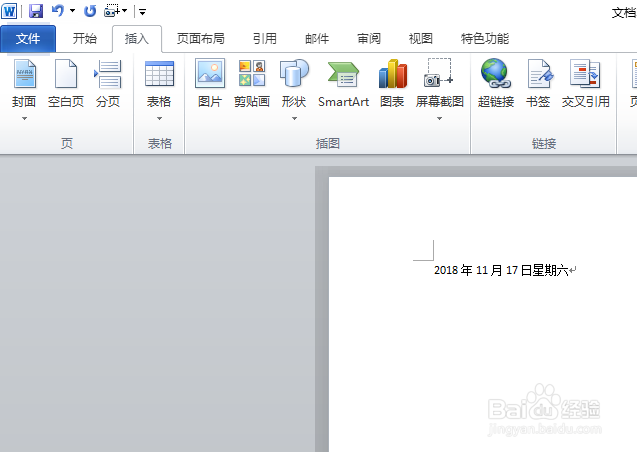Screen dimensions: 637x452
Task: Open the 文件 (File) tab
Action: click(28, 39)
